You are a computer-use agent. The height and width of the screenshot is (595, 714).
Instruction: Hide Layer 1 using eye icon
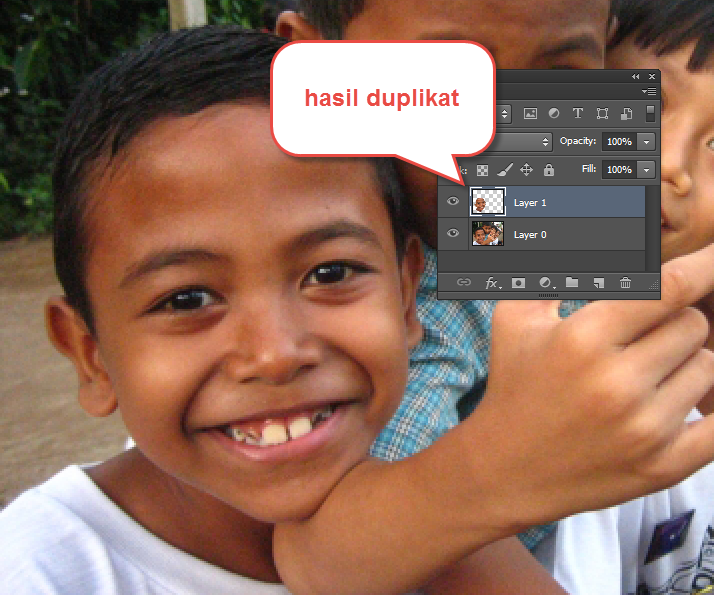pos(453,201)
